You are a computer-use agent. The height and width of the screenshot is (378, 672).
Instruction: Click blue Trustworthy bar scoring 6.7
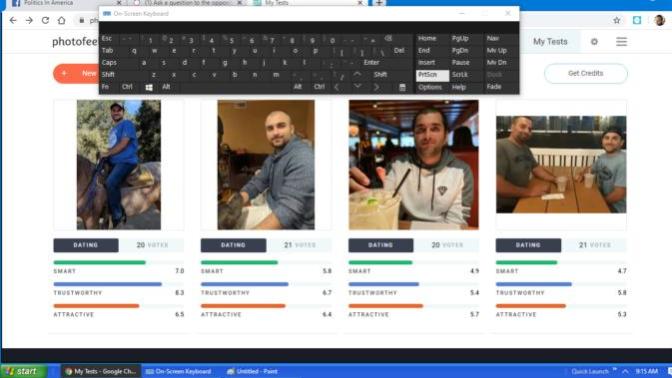[245, 284]
